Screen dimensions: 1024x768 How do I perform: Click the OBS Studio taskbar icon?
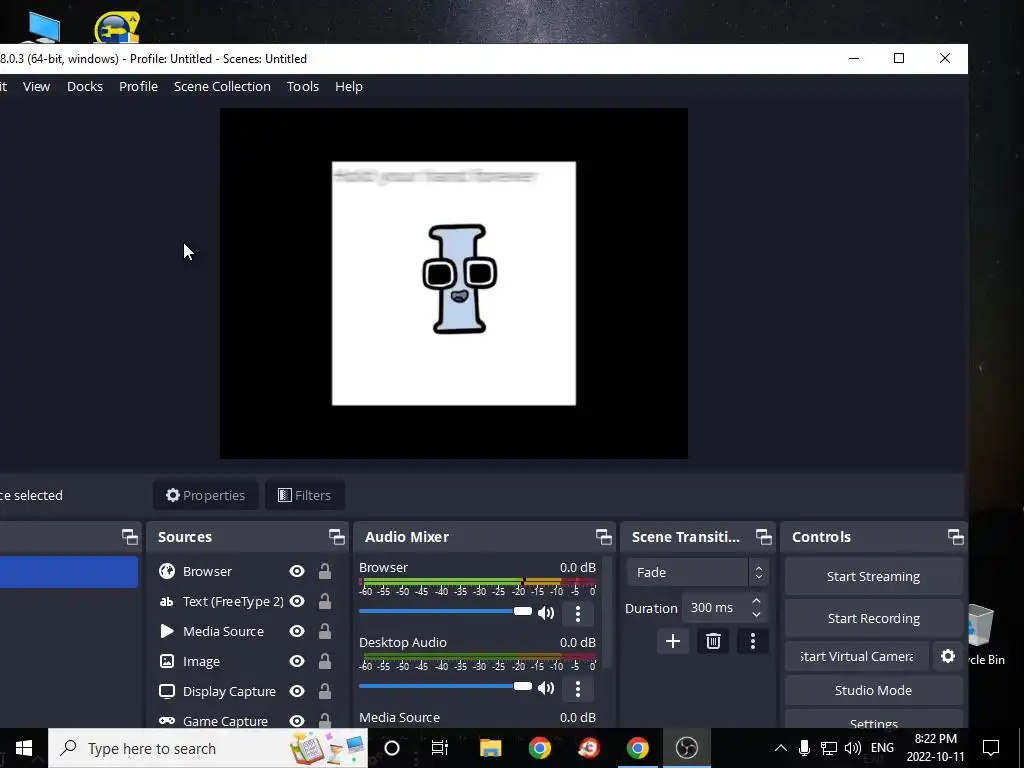point(686,748)
